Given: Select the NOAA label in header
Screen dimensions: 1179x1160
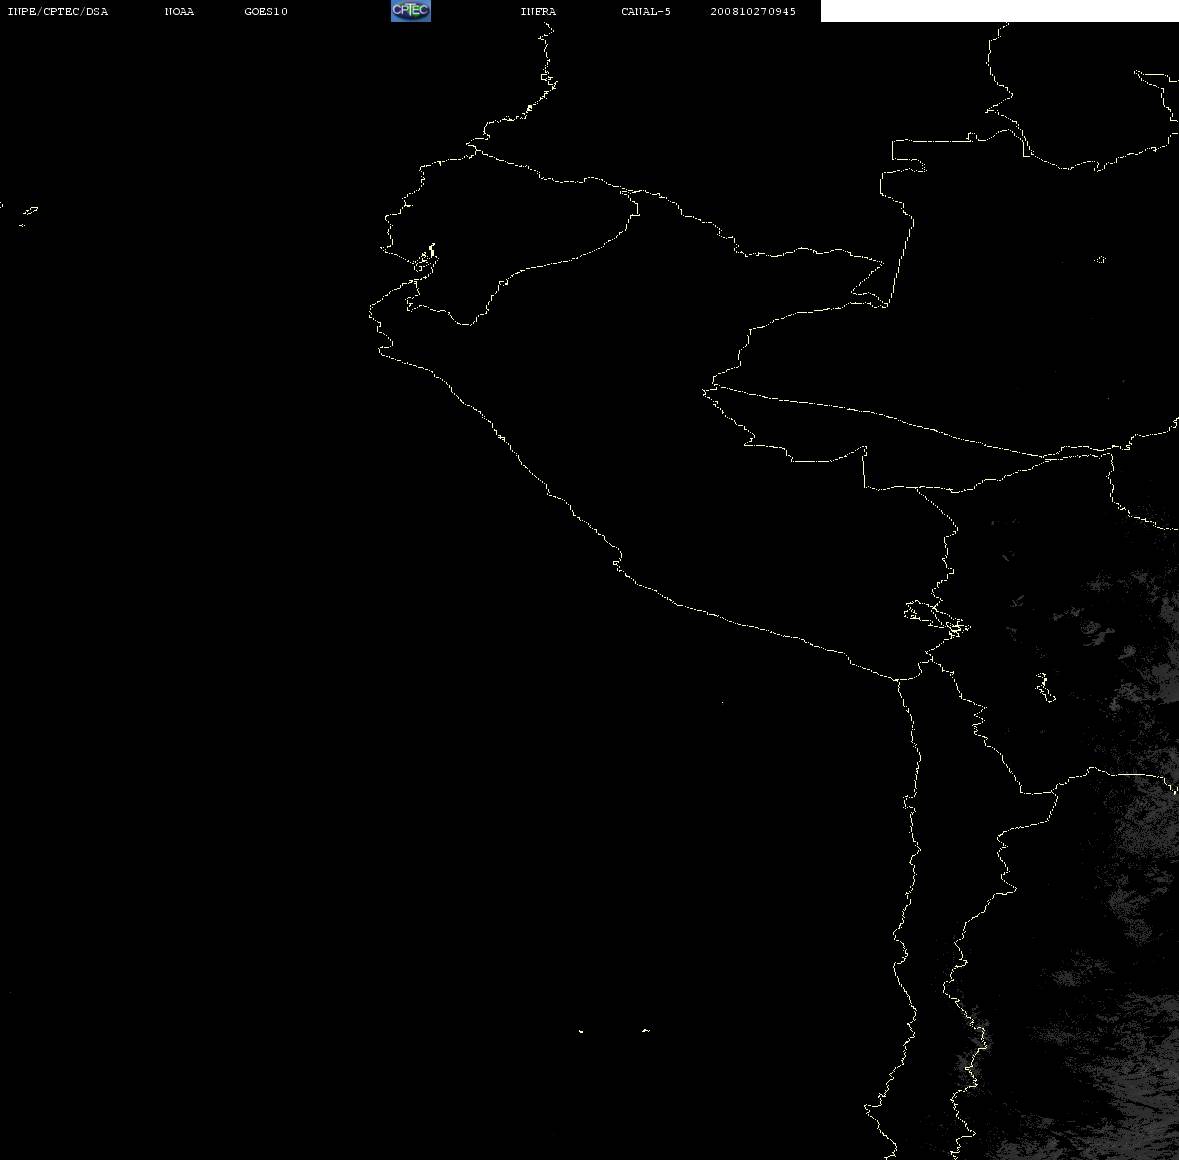Looking at the screenshot, I should (179, 11).
